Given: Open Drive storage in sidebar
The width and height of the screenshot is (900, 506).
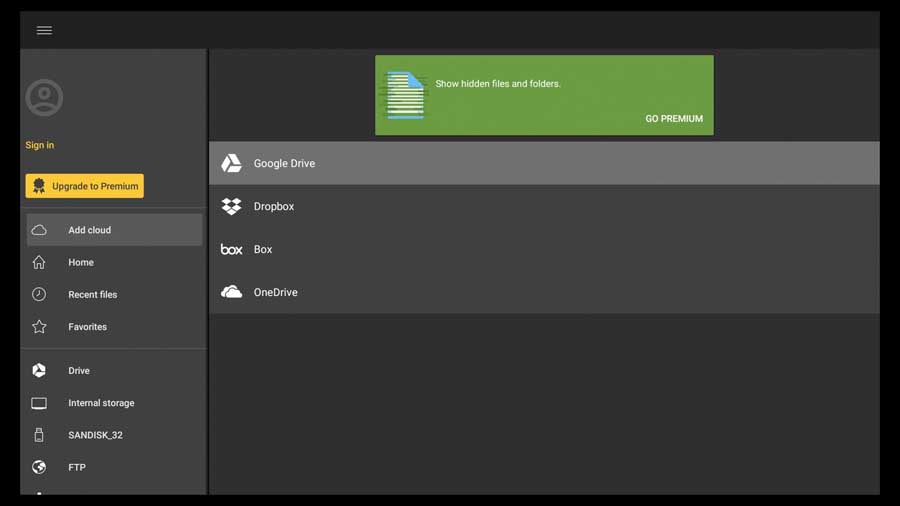Looking at the screenshot, I should (x=79, y=371).
